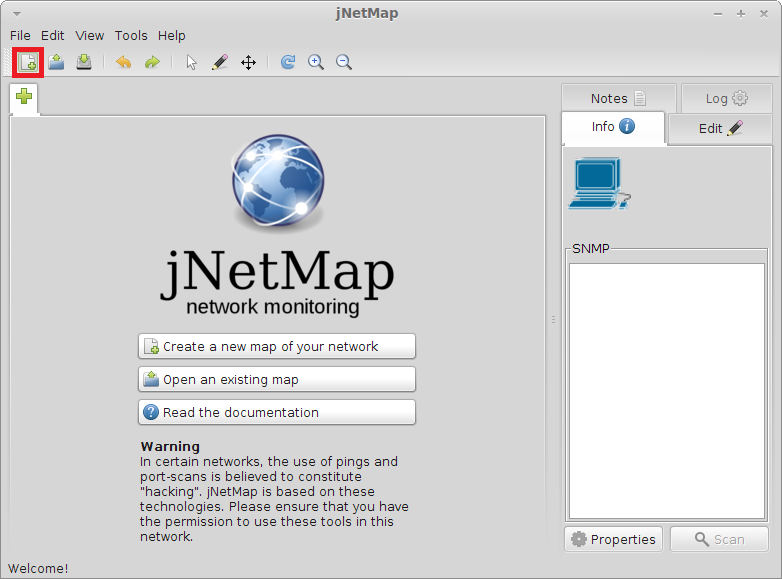Select the move crosshair tool
782x579 pixels.
(248, 62)
